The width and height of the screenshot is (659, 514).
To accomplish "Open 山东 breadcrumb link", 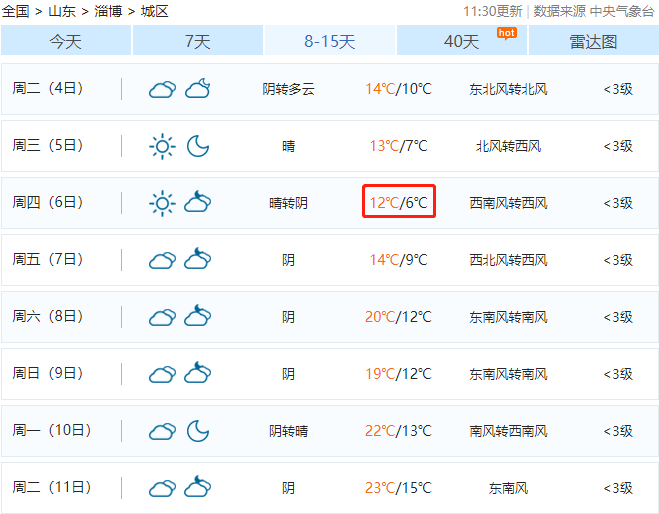I will click(62, 11).
